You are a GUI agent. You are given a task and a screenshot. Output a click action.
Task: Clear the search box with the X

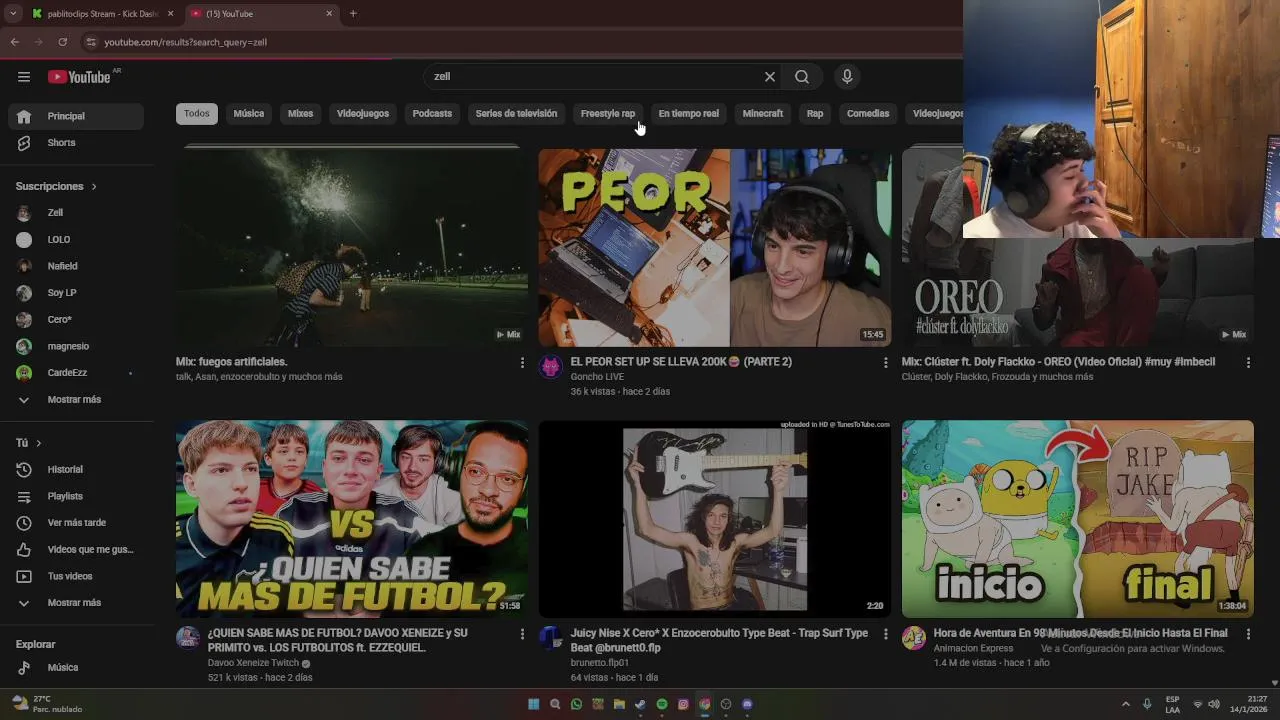coord(770,77)
